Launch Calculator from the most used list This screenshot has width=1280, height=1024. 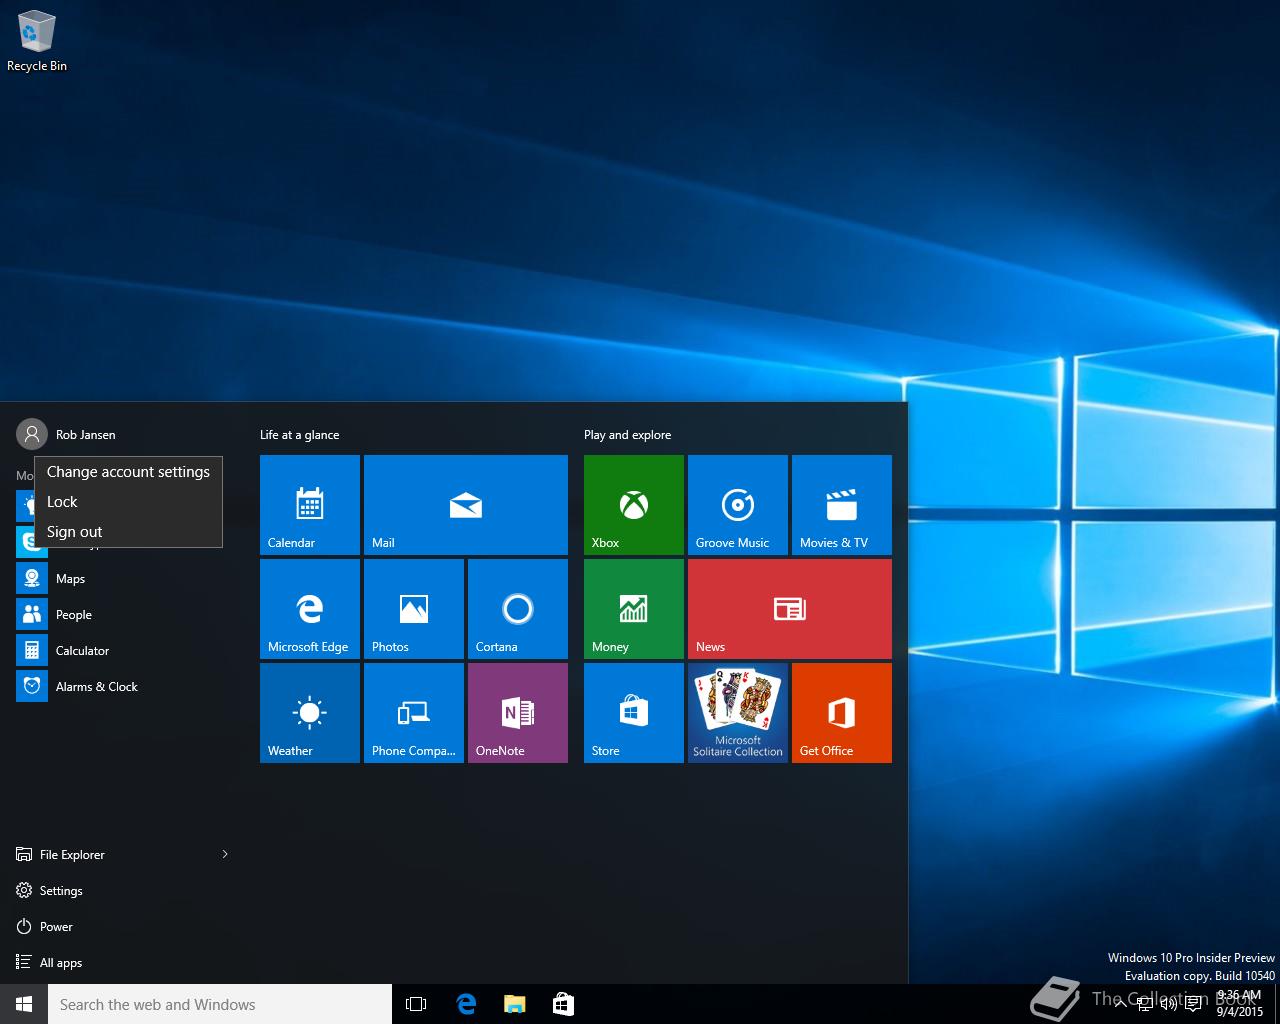(124, 650)
